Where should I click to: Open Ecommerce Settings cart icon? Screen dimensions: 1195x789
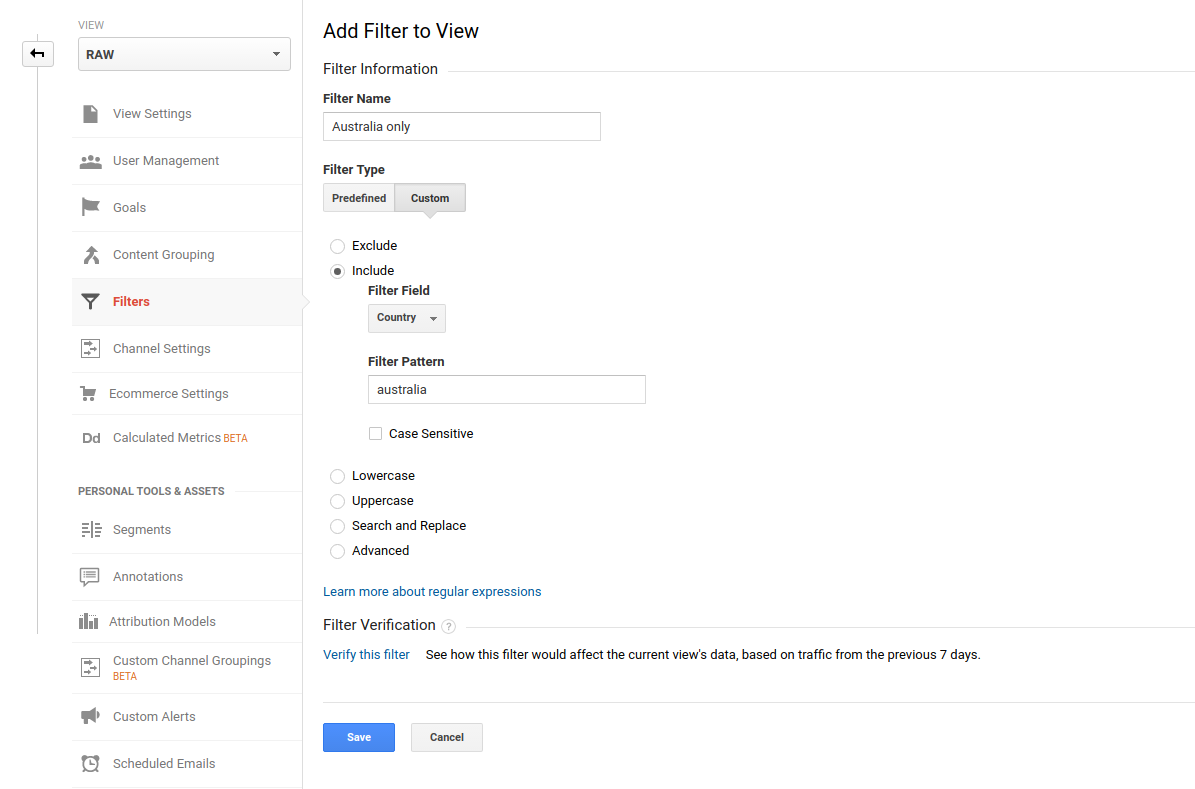click(x=88, y=393)
